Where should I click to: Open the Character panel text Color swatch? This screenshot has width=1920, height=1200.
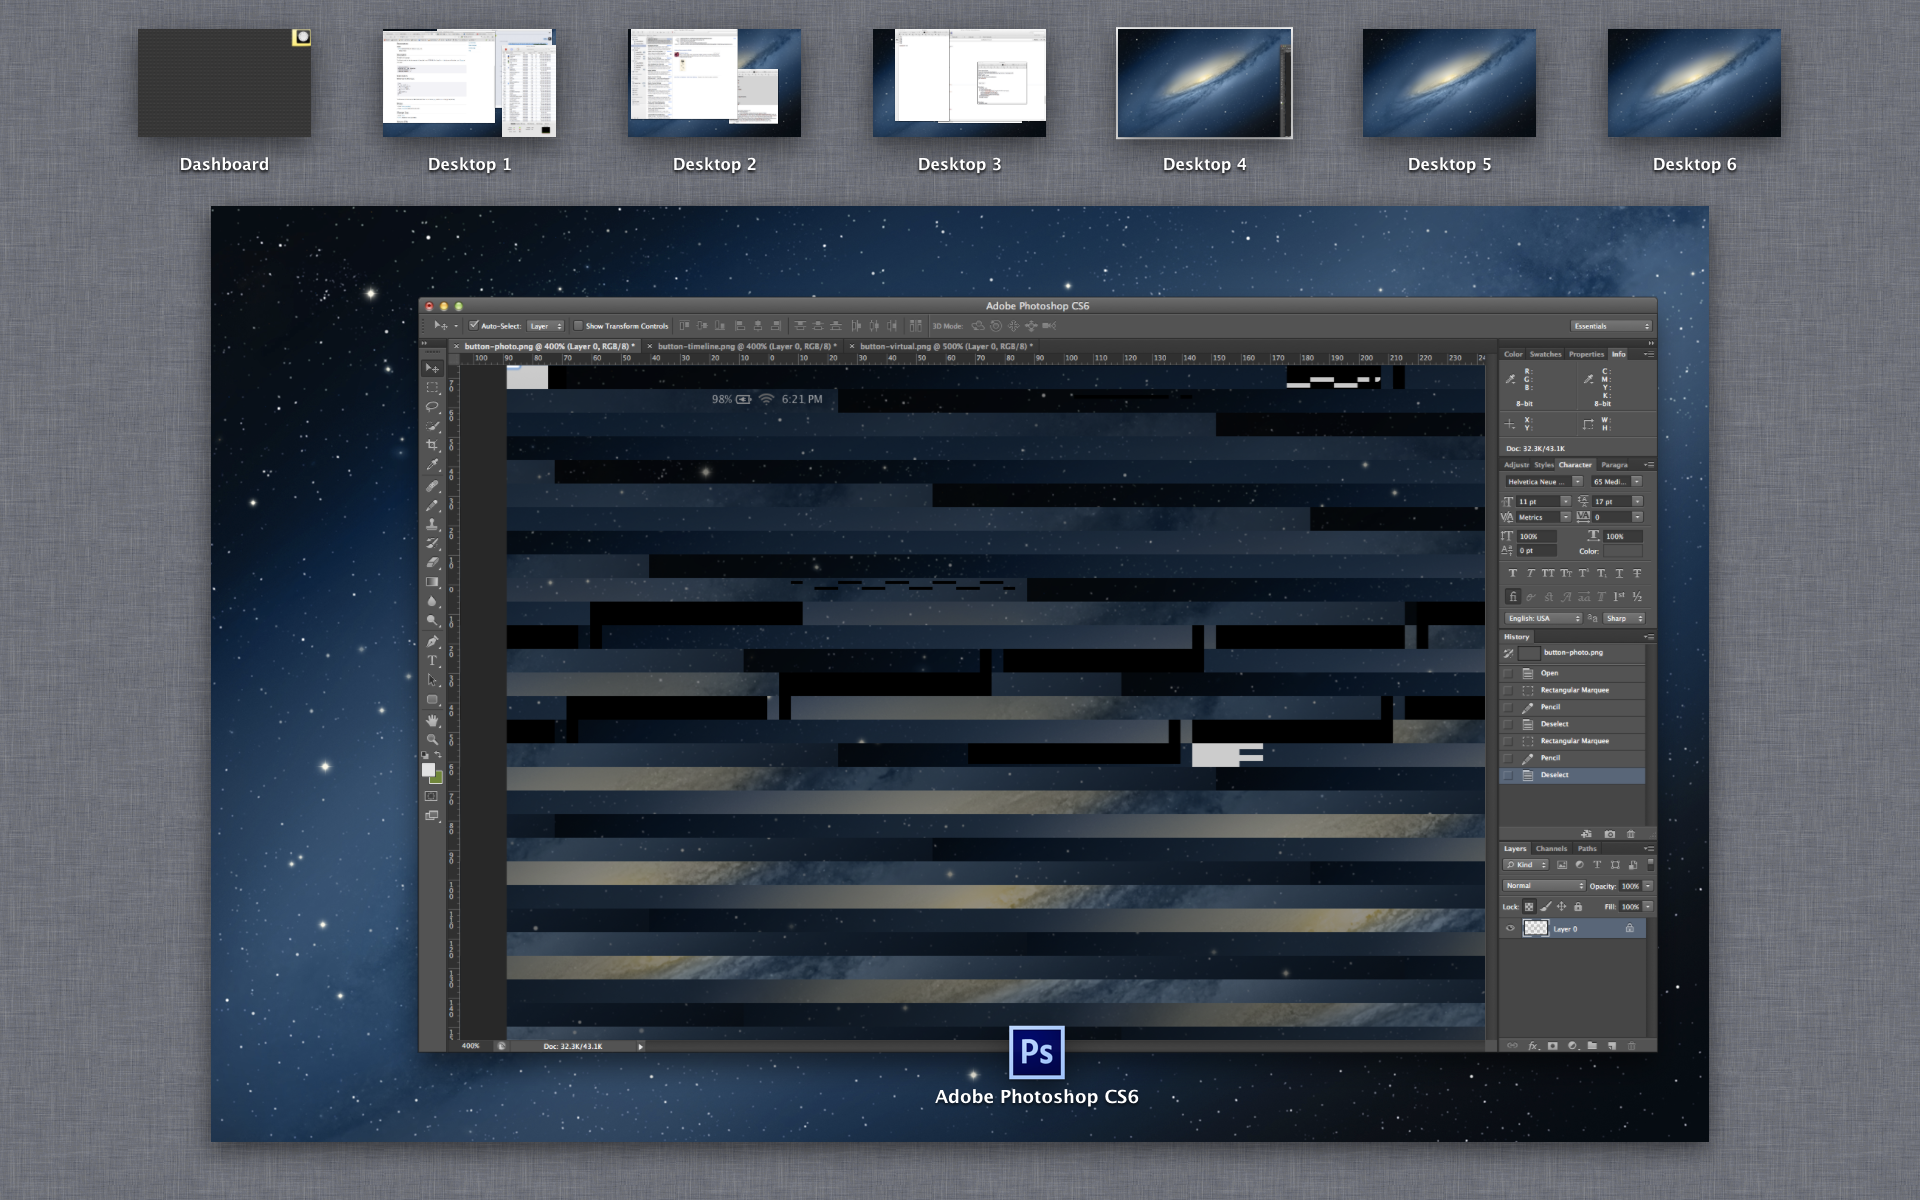(1623, 551)
